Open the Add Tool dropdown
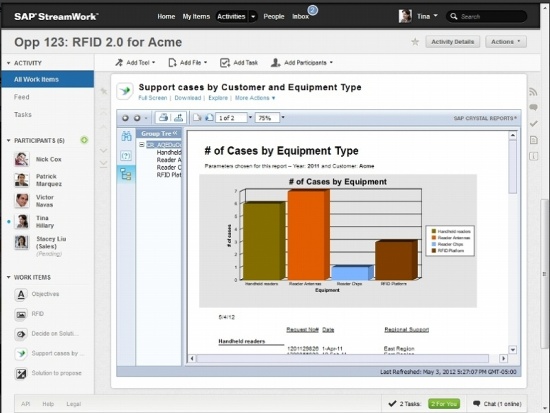 (x=135, y=63)
